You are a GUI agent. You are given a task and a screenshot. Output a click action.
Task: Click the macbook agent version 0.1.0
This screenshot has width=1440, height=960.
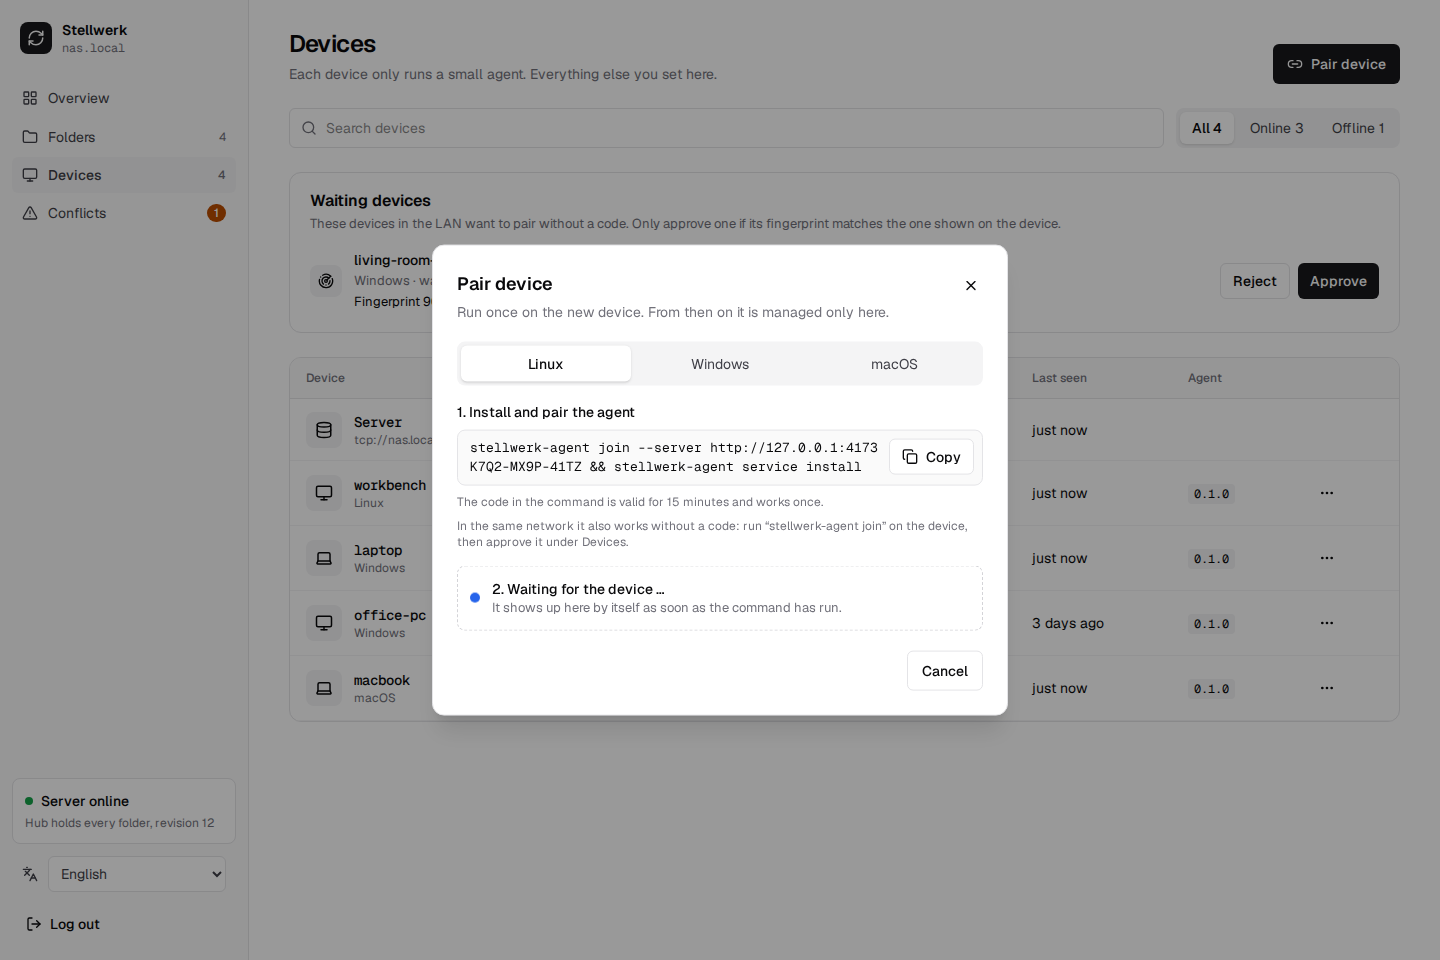1211,689
